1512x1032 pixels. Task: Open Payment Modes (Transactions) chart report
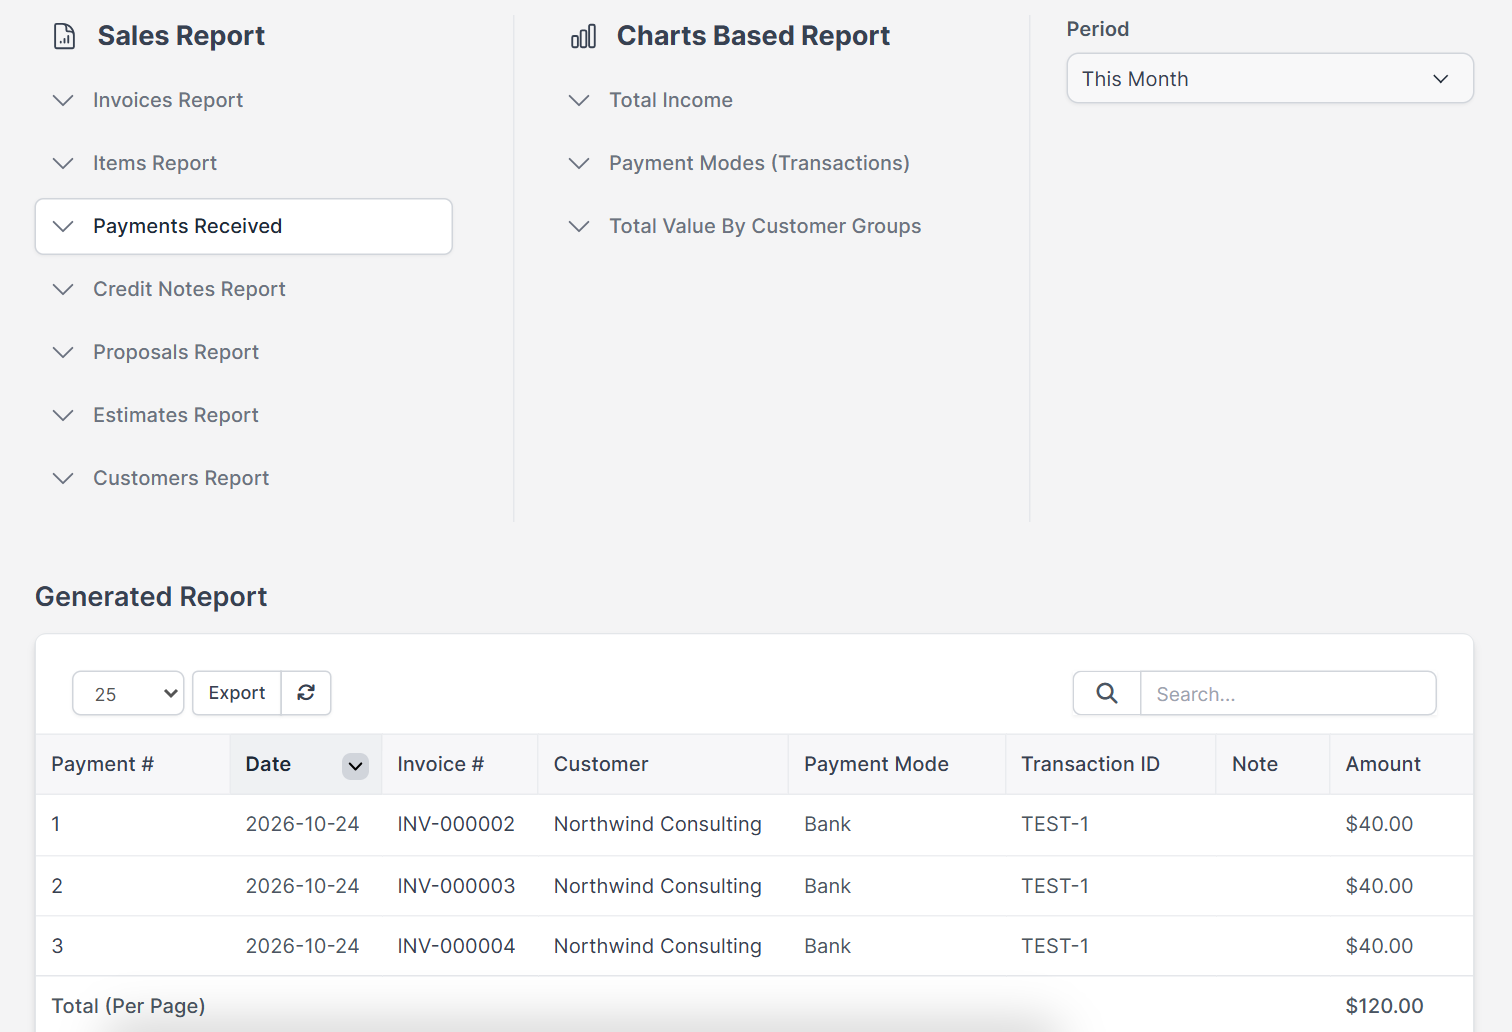point(759,163)
